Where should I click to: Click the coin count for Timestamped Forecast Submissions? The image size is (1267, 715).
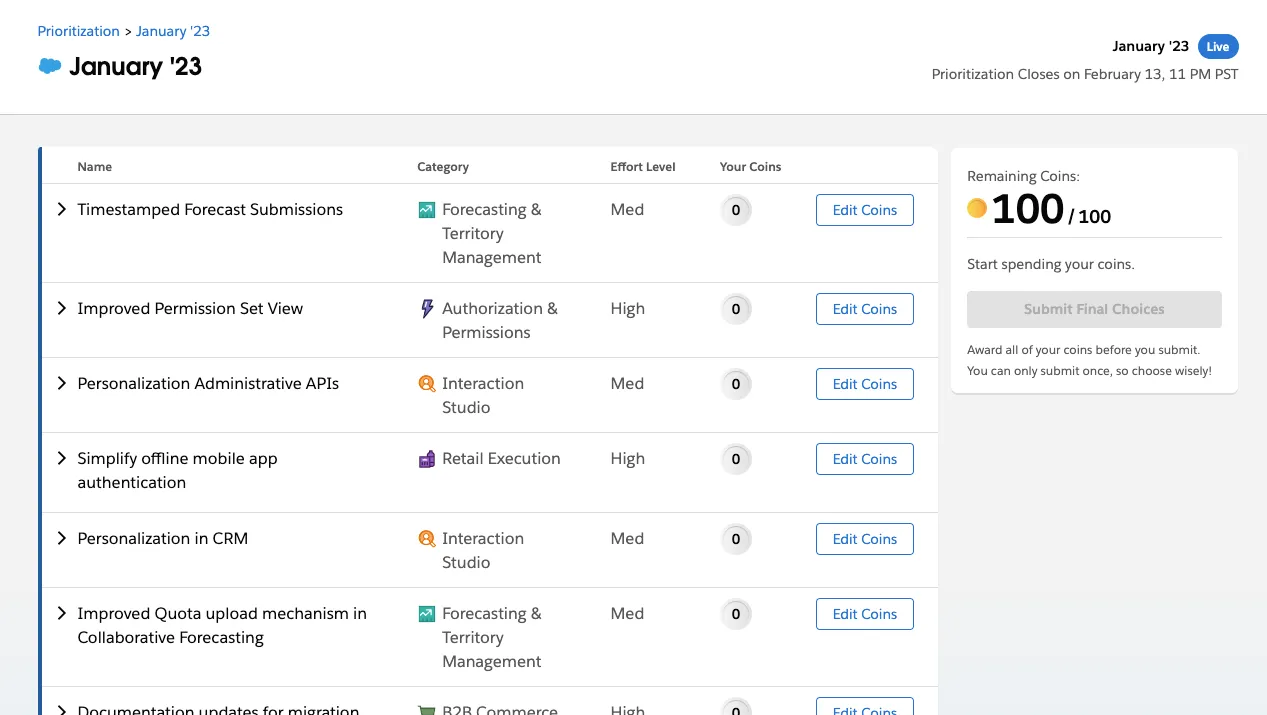[736, 210]
